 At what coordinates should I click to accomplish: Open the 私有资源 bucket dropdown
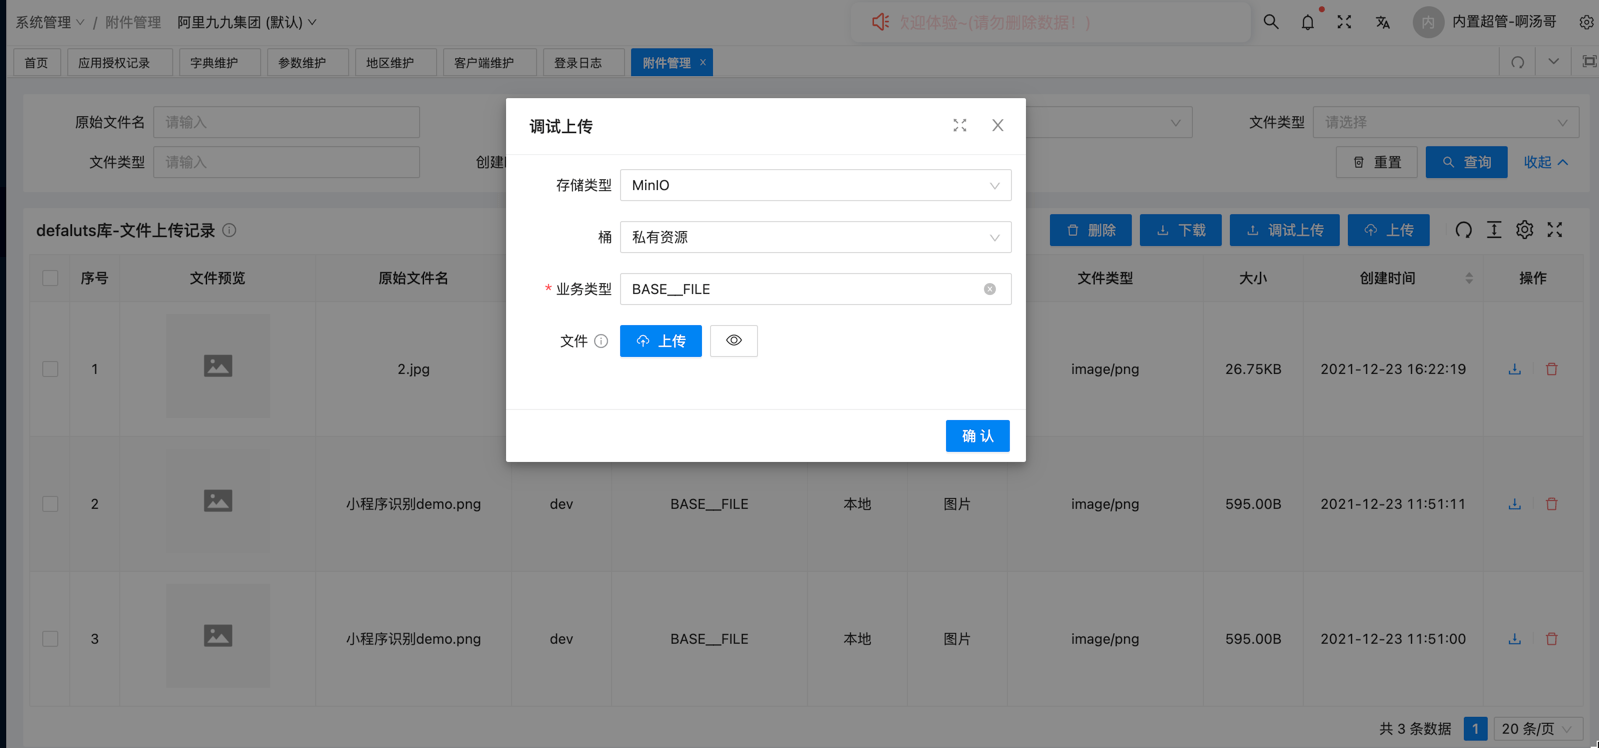coord(815,237)
